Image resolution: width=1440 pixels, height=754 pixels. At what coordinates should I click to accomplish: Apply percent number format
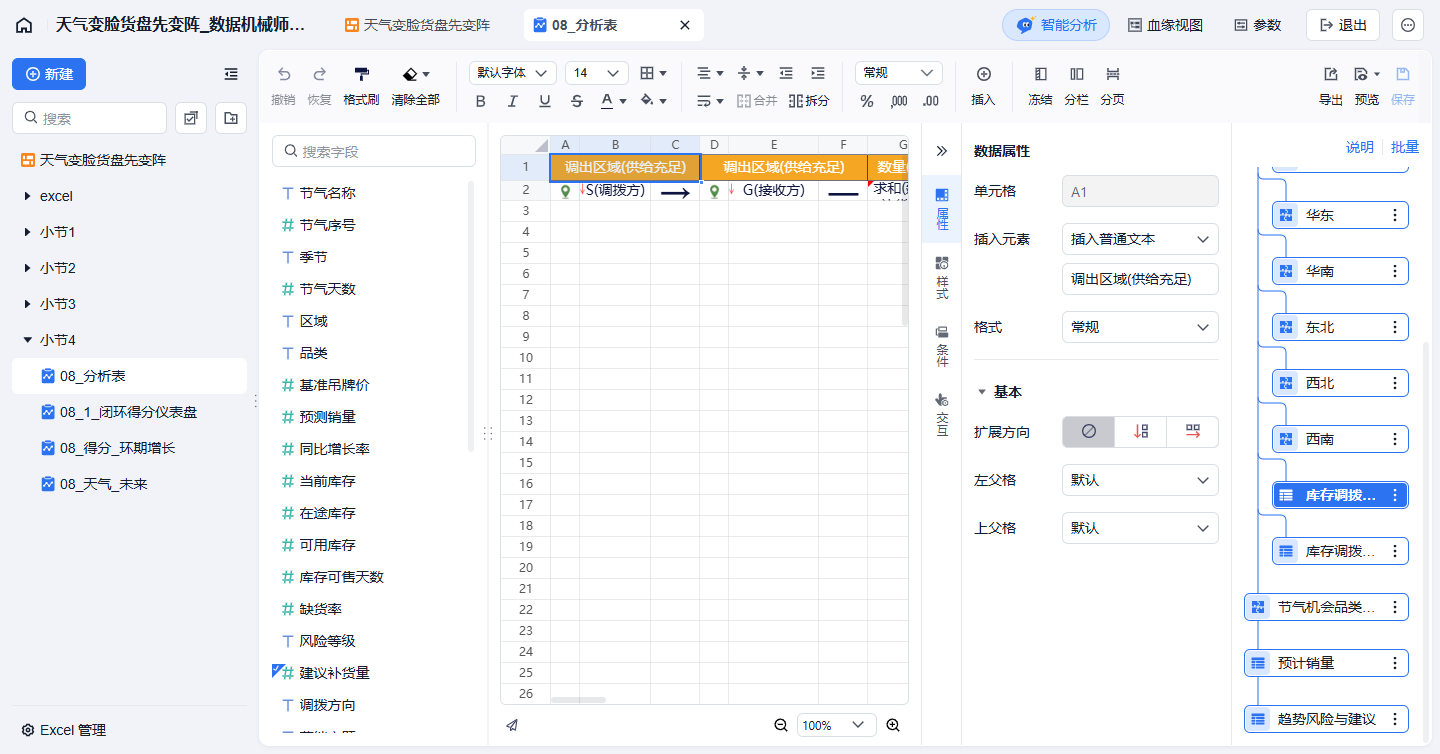[867, 101]
